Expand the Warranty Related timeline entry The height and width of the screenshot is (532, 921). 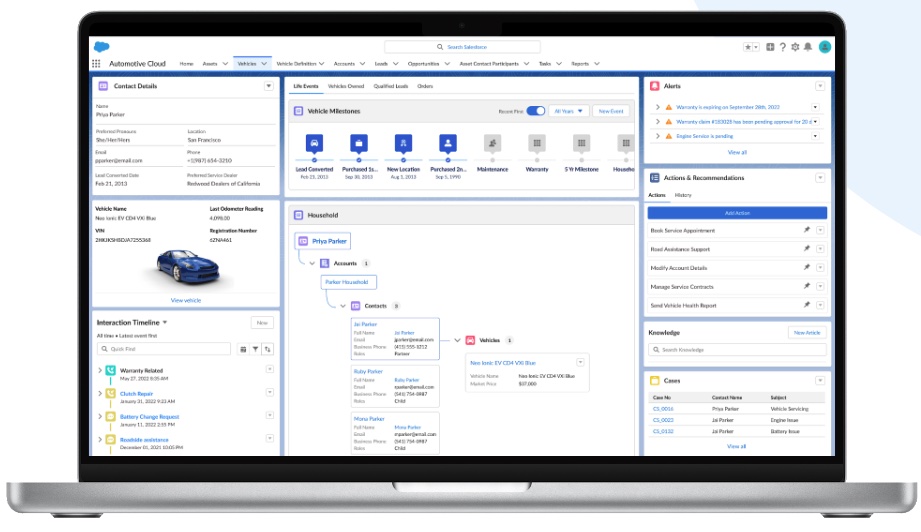pos(100,371)
